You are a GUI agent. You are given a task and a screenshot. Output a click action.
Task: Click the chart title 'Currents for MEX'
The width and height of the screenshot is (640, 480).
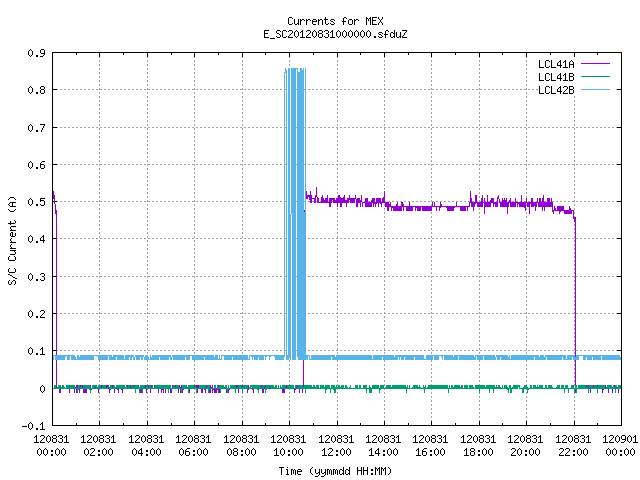335,21
